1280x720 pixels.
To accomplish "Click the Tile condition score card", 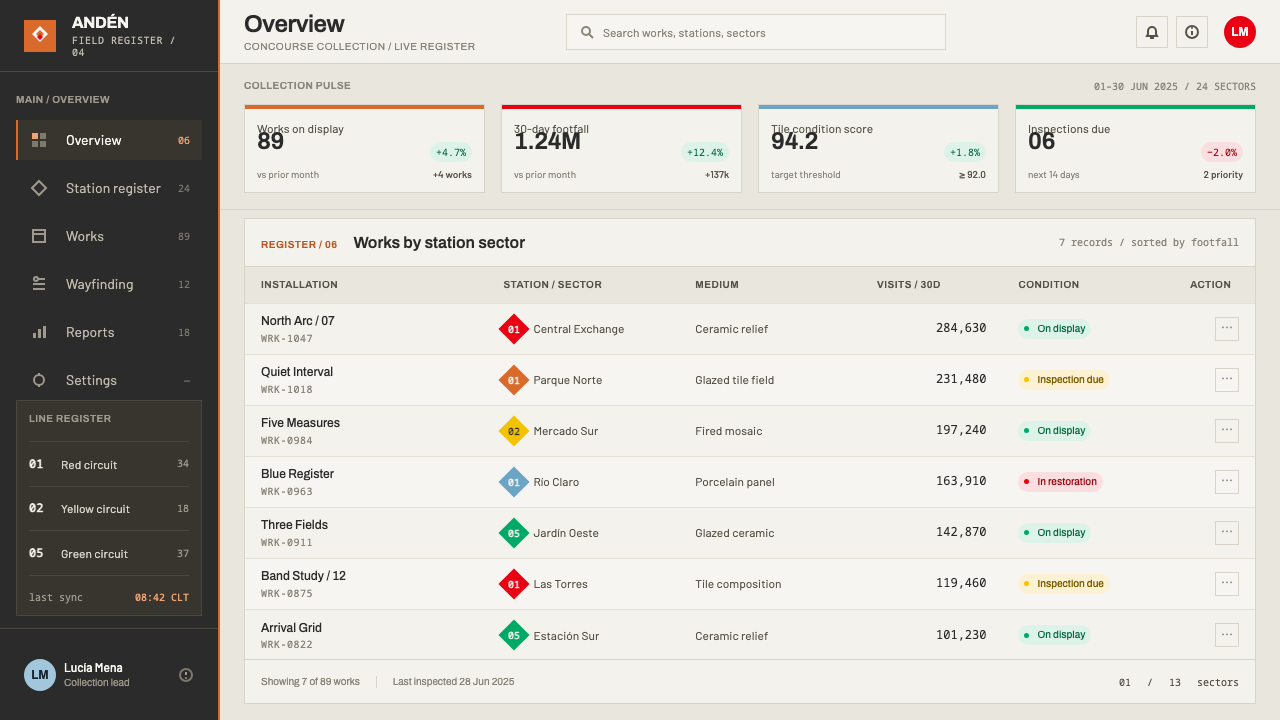I will pos(878,149).
